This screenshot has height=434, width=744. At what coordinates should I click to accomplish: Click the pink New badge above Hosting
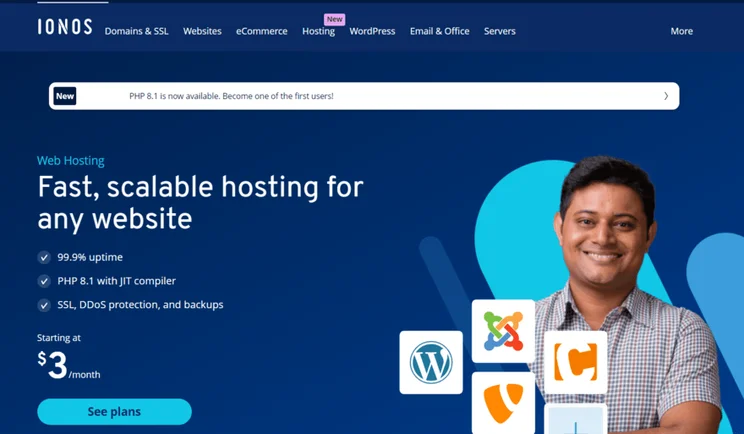tap(335, 19)
